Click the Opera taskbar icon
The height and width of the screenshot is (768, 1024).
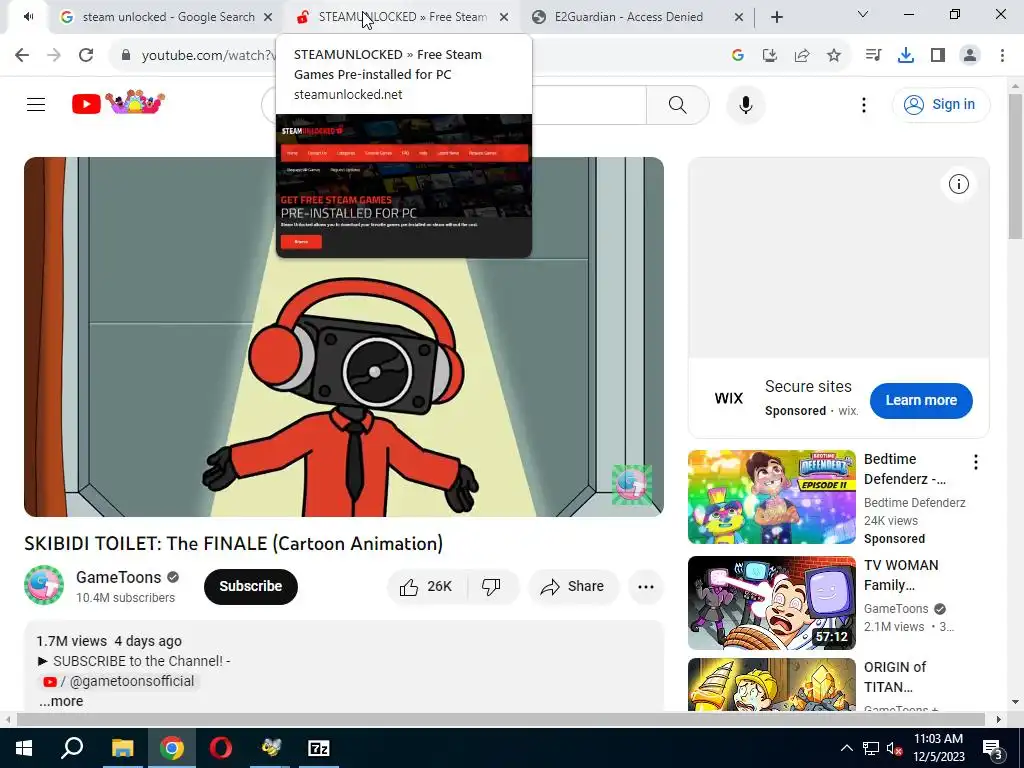tap(221, 748)
